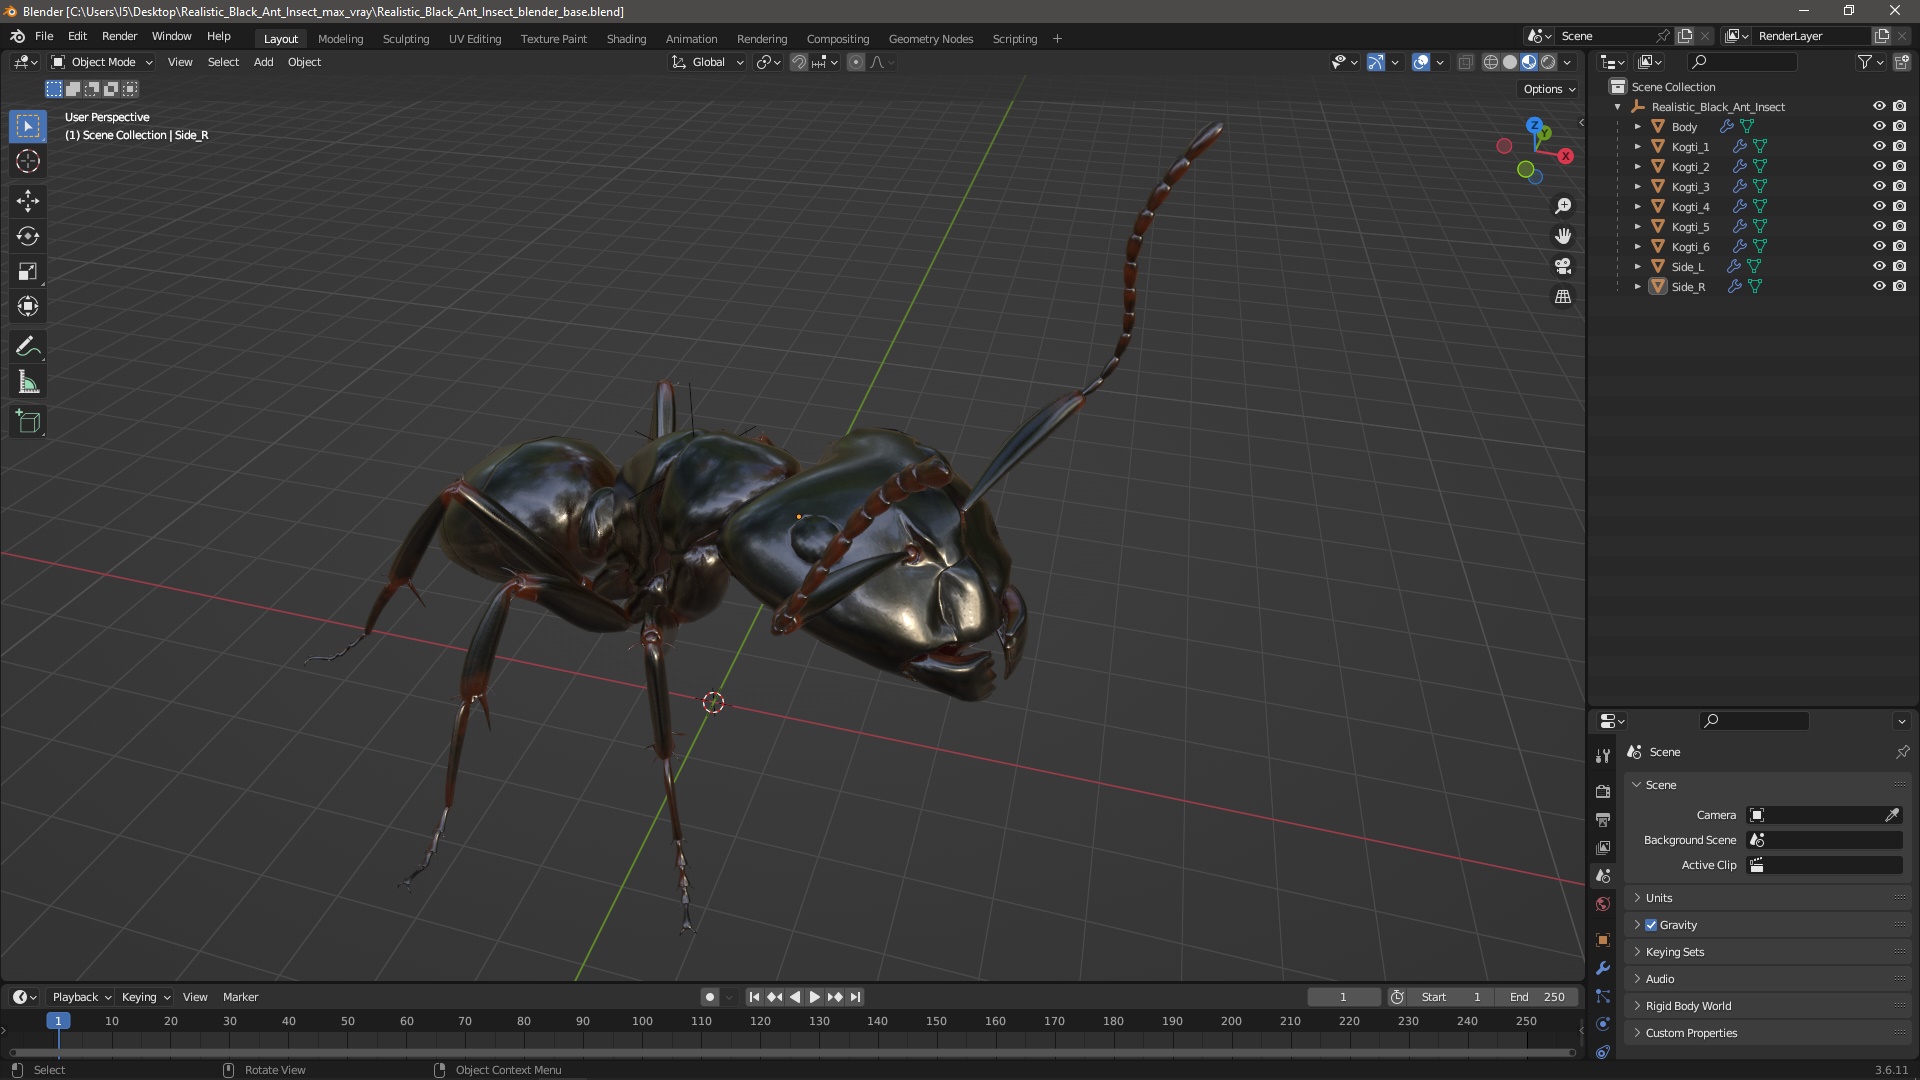Select the Measure tool
The height and width of the screenshot is (1080, 1920).
(28, 382)
